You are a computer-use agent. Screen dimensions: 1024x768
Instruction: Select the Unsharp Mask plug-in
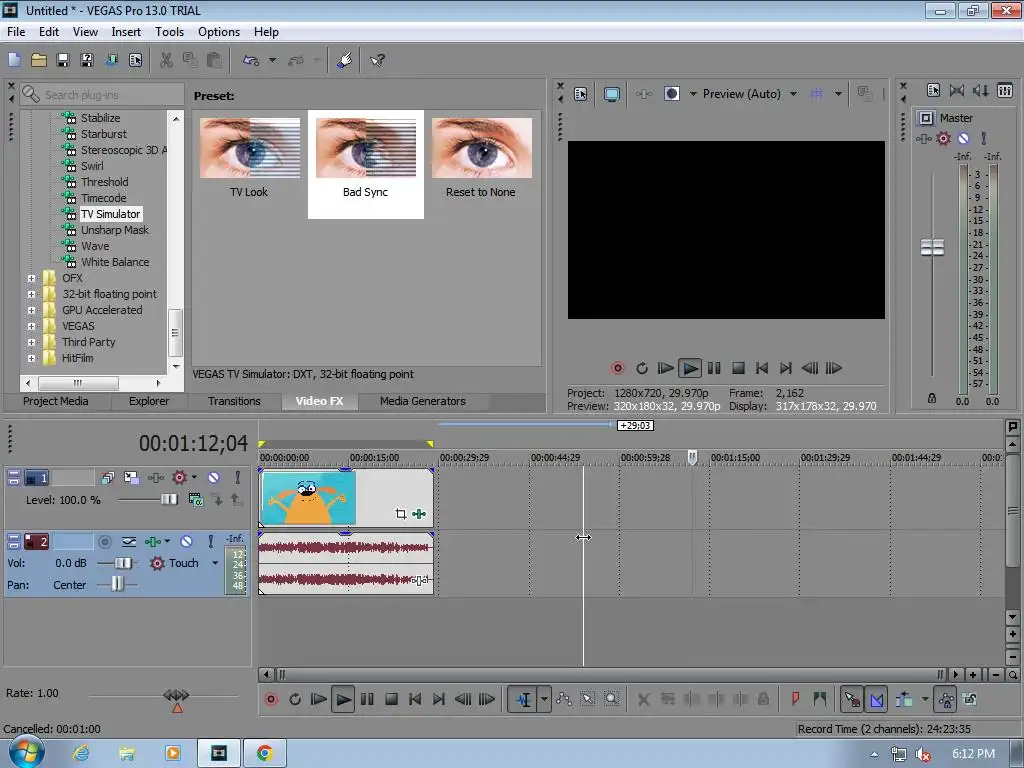[114, 230]
